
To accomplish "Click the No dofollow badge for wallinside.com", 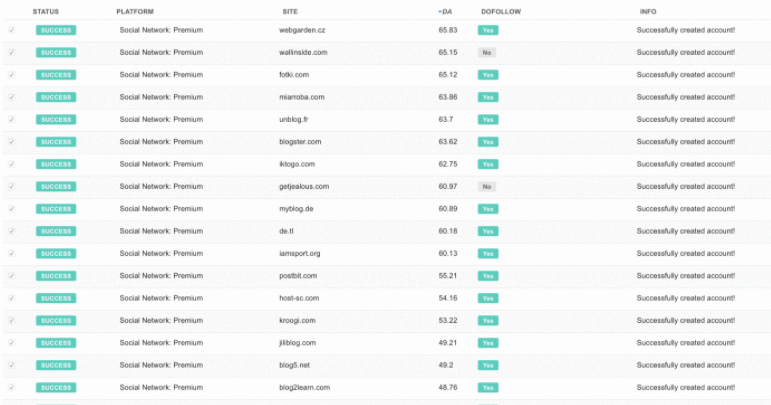I will coord(487,52).
